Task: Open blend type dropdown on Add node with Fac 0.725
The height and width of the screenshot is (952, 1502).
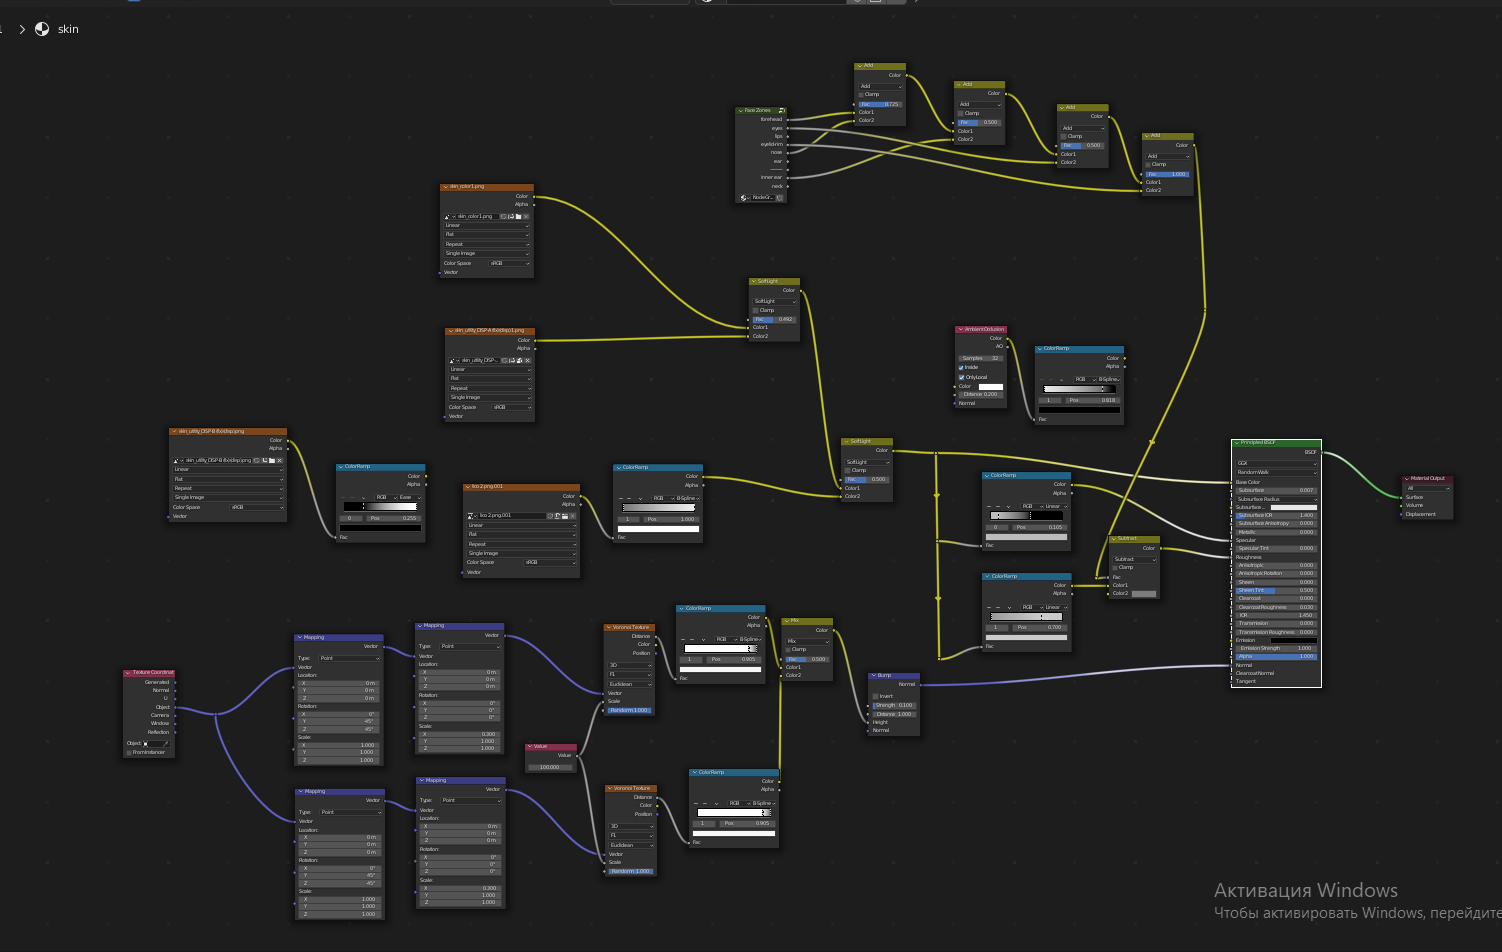Action: pyautogui.click(x=880, y=86)
